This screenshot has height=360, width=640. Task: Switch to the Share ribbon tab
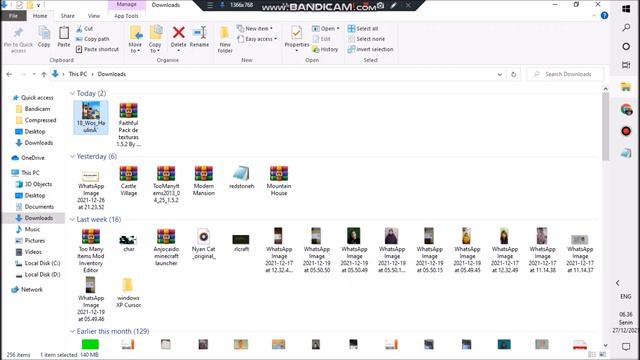point(68,16)
